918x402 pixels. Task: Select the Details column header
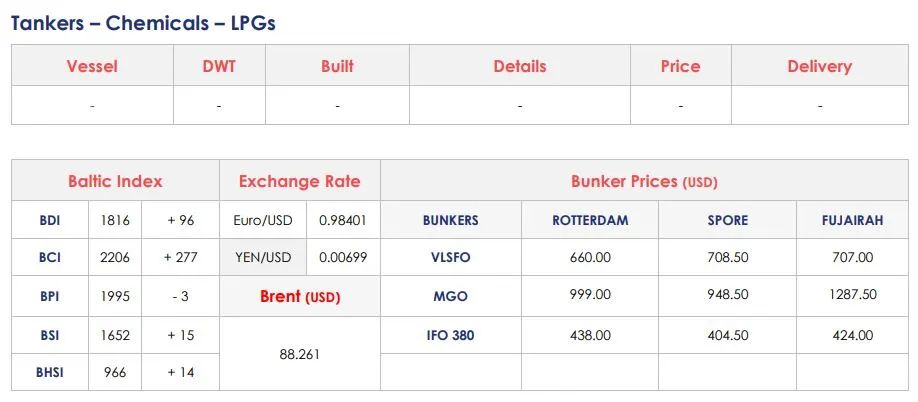[520, 66]
